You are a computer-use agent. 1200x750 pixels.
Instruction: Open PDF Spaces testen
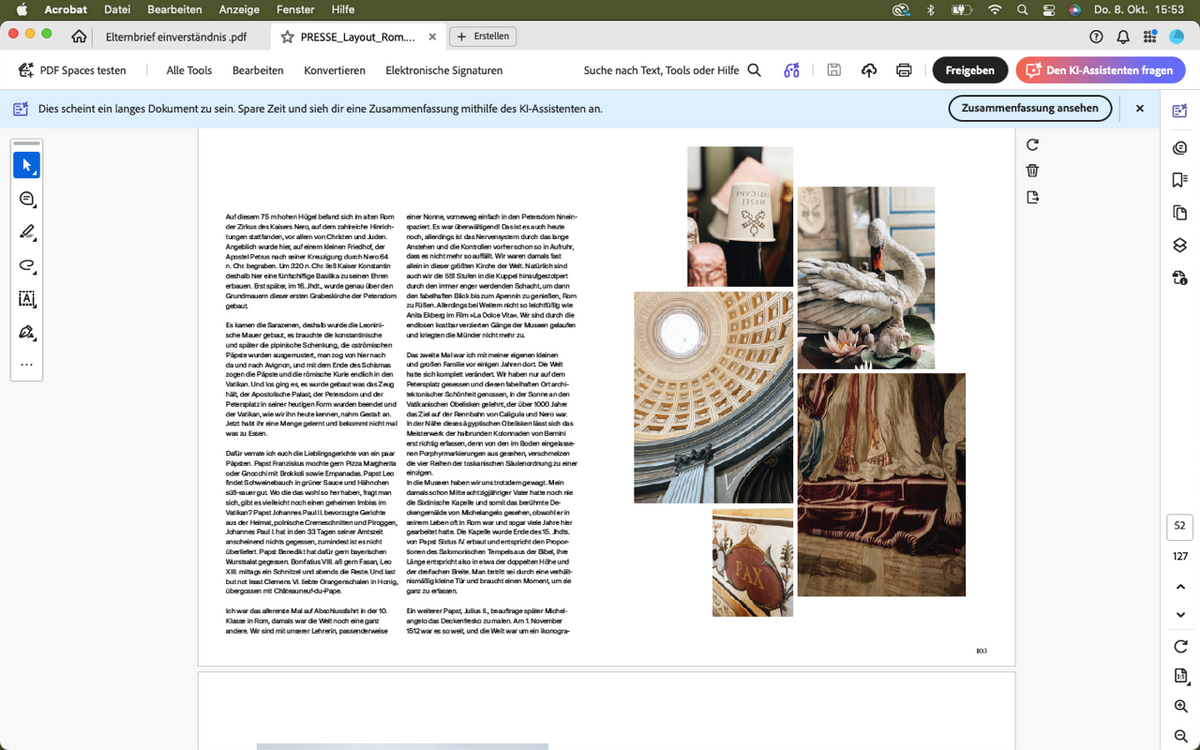coord(72,70)
